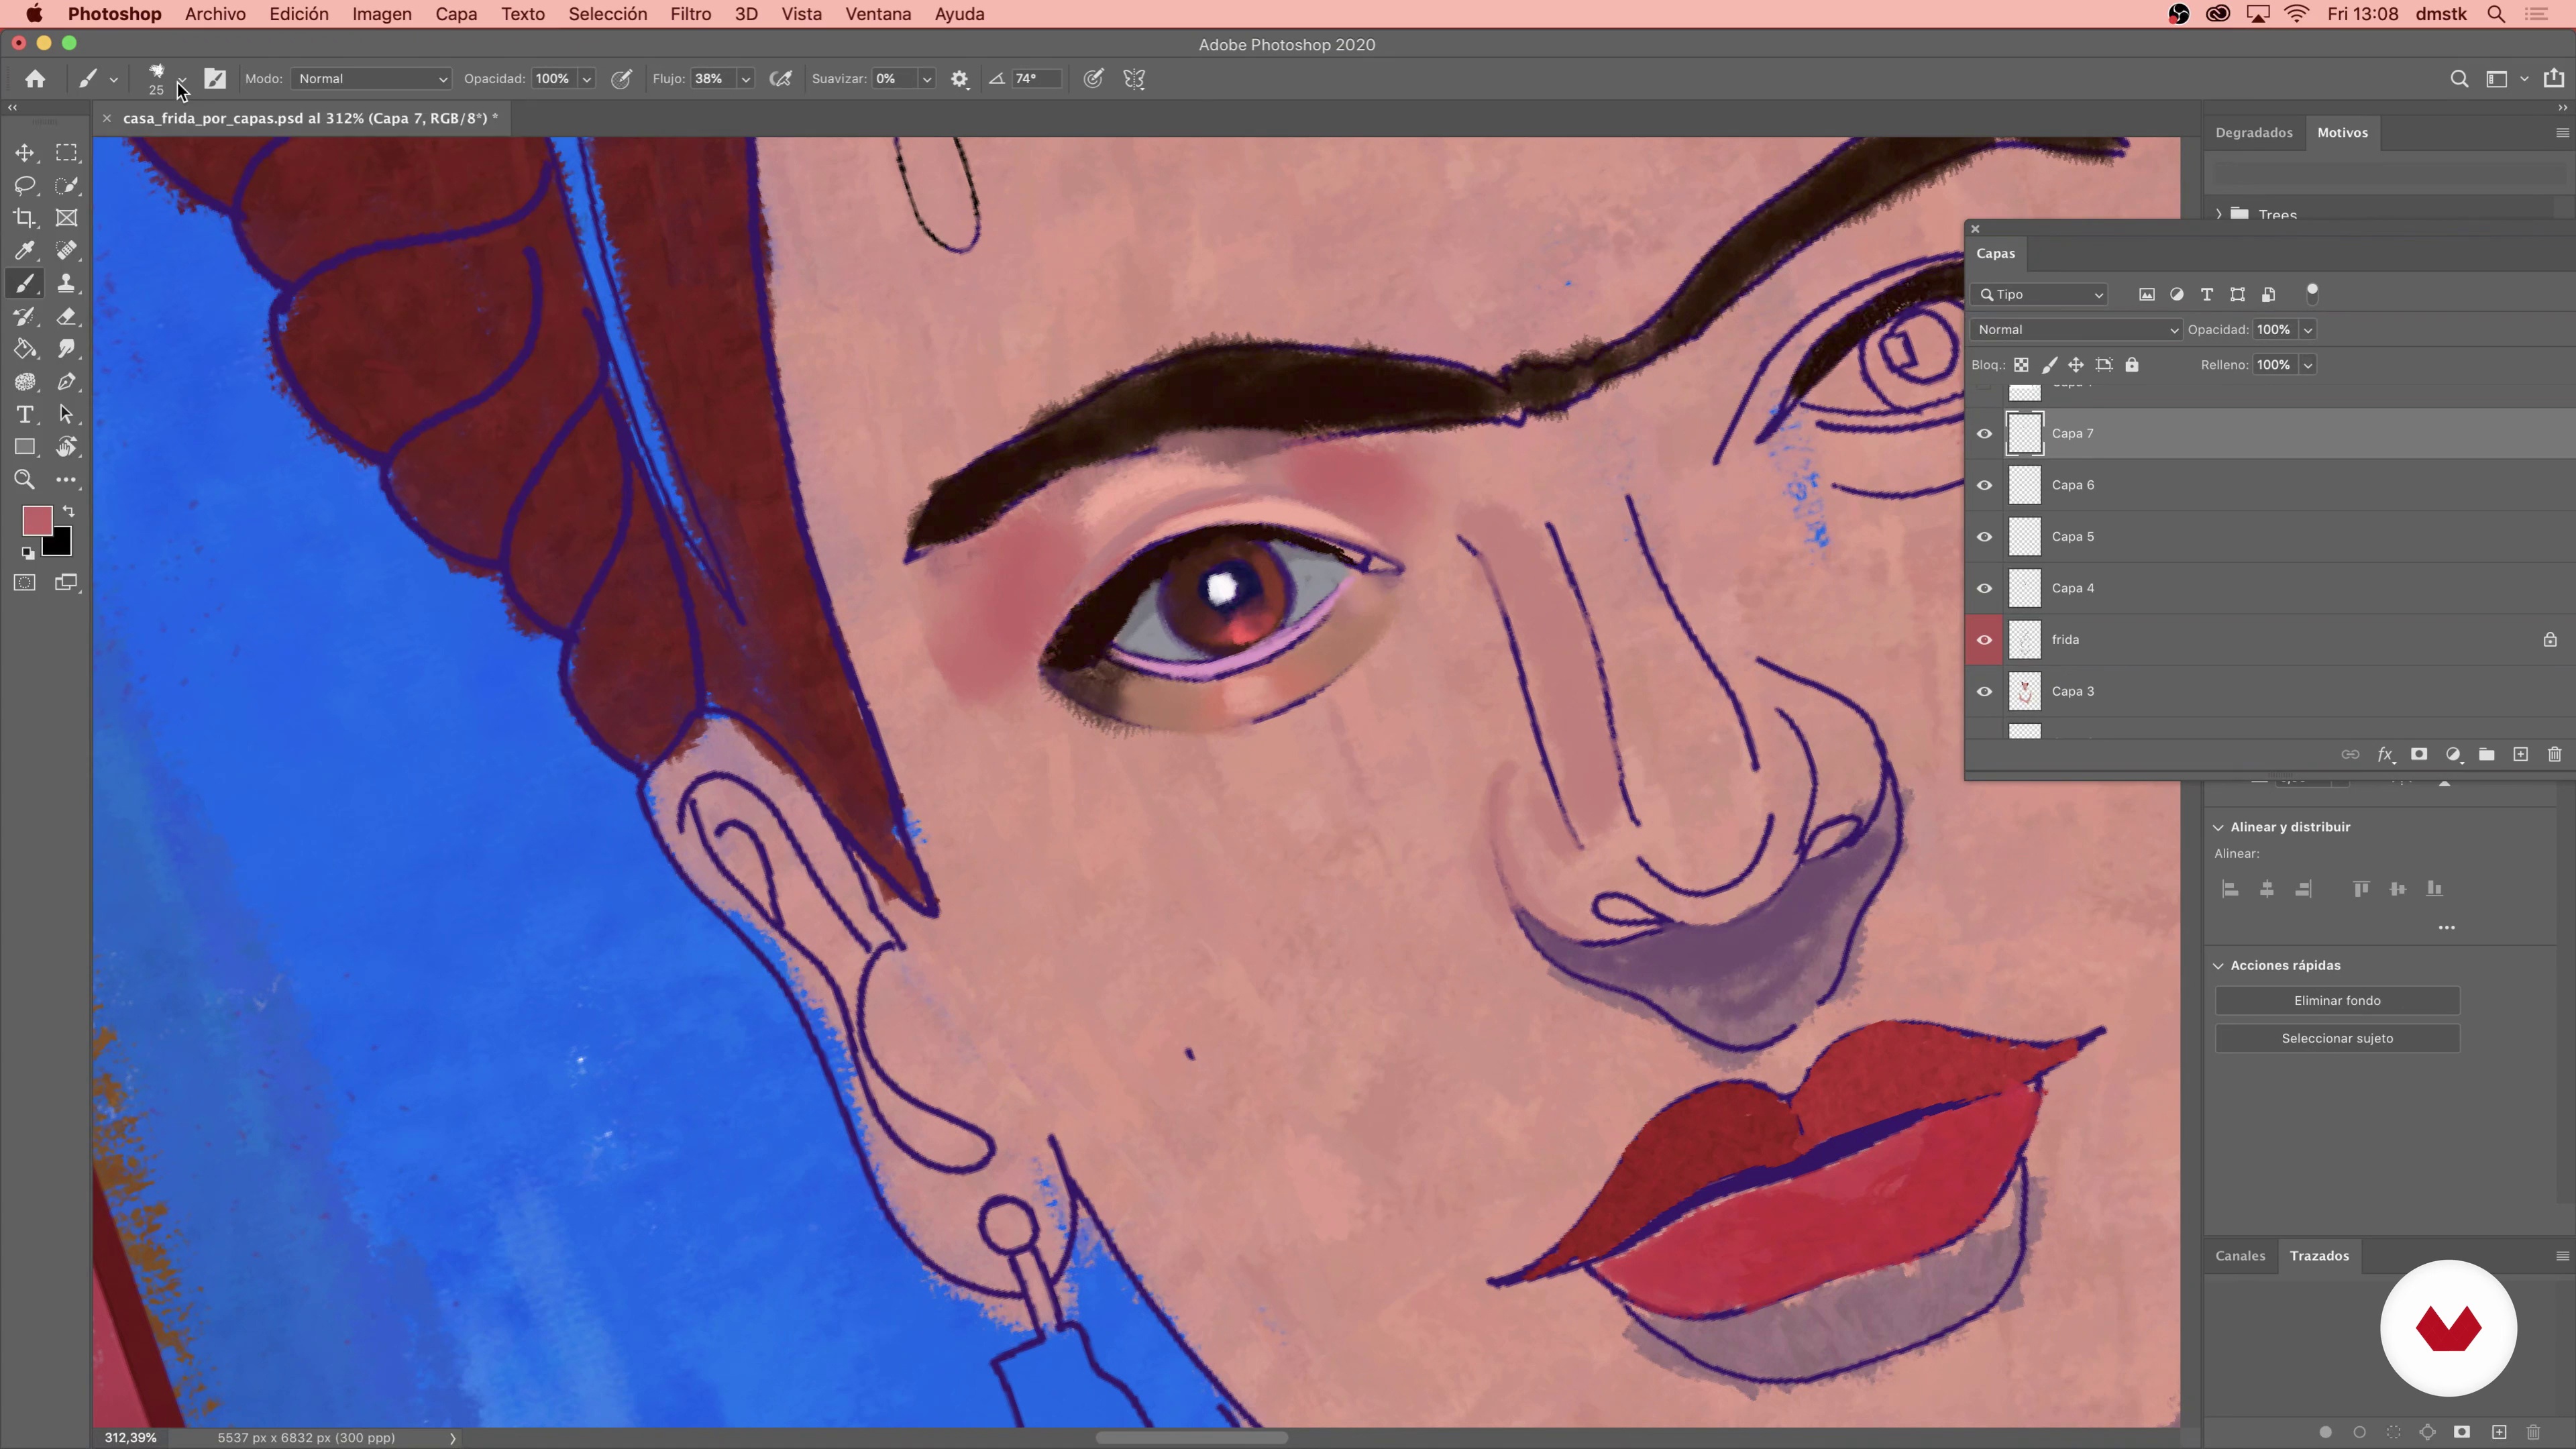The height and width of the screenshot is (1449, 2576).
Task: Click the foreground color swatch
Action: (36, 520)
